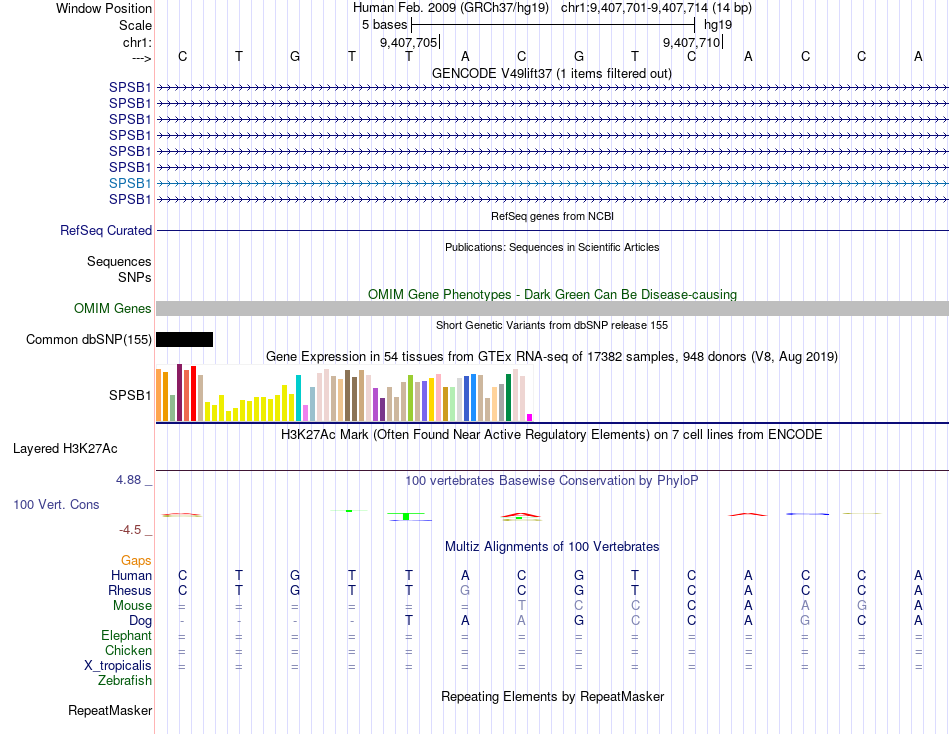Select the Mouse alignment row label
The height and width of the screenshot is (734, 950).
132,606
